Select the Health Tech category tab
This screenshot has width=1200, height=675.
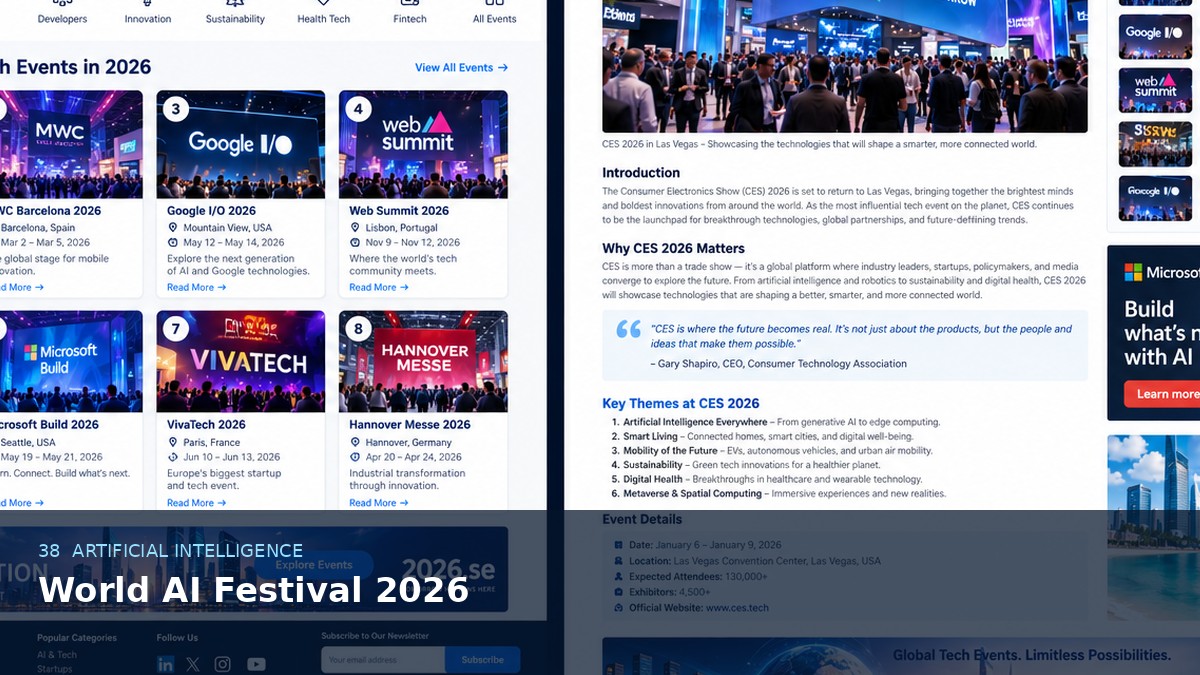click(324, 13)
